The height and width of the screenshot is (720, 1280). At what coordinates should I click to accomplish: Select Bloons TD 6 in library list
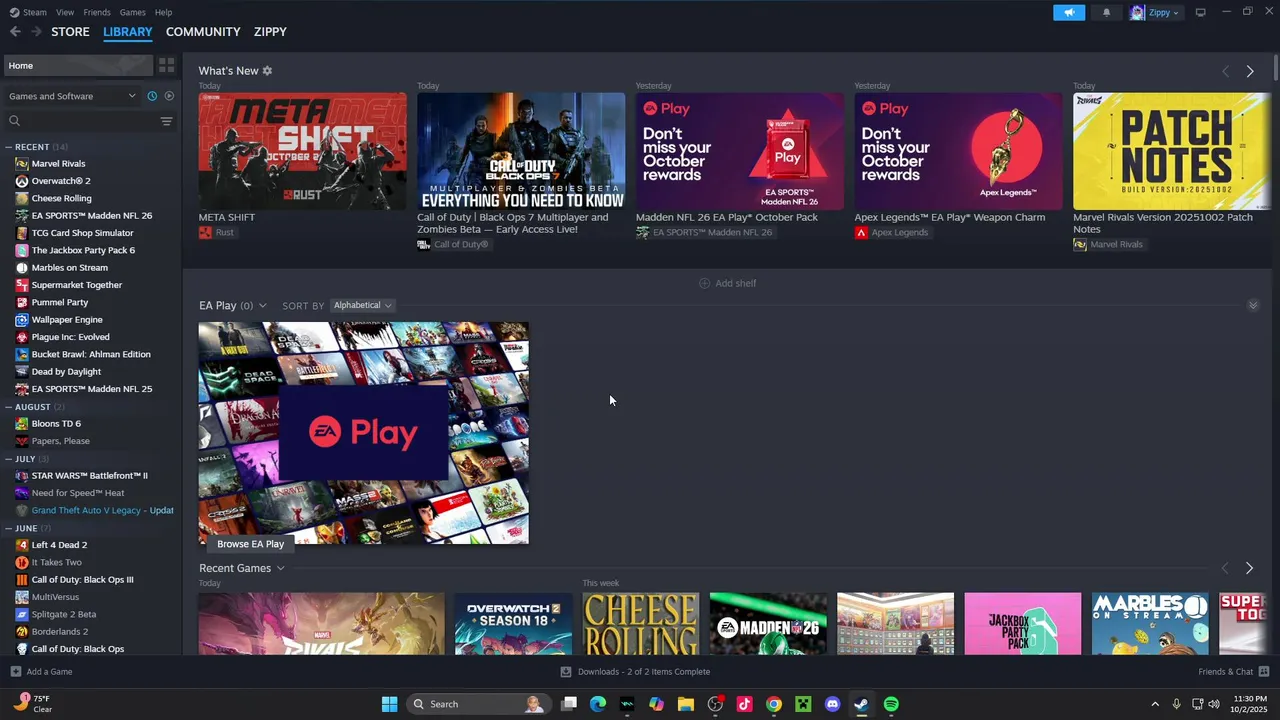tap(56, 423)
